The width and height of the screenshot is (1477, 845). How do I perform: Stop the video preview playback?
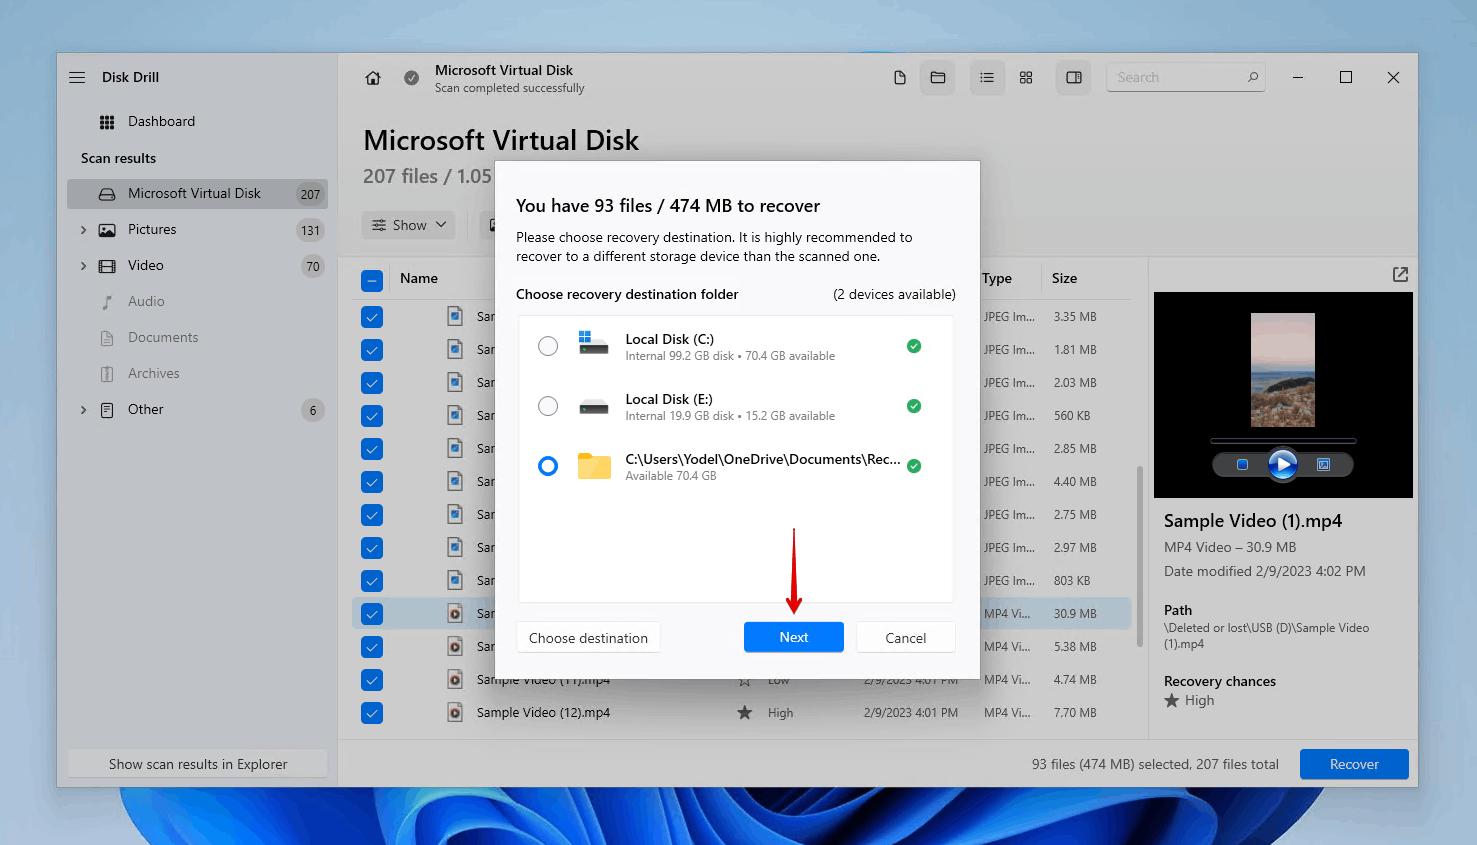[1242, 465]
